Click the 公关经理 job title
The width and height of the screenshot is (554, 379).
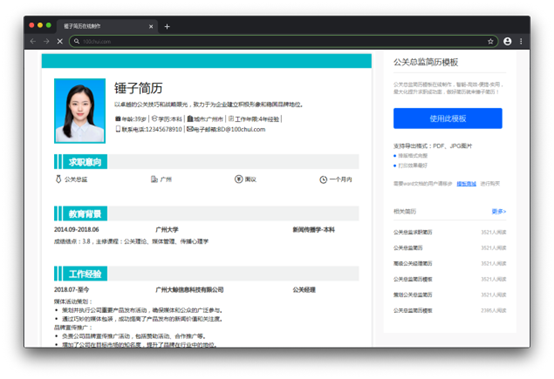[304, 290]
